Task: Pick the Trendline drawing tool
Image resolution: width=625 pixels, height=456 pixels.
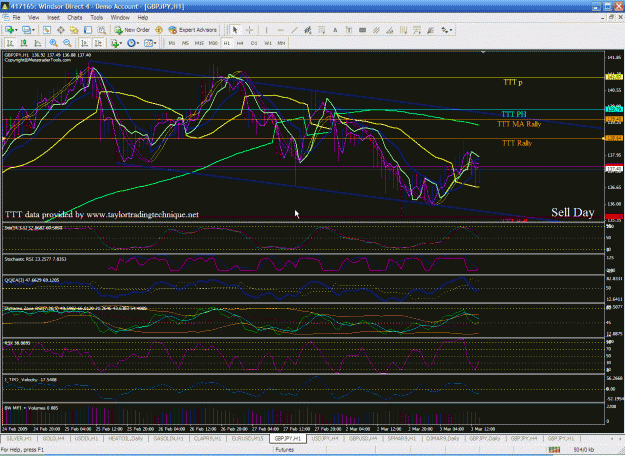Action: pyautogui.click(x=294, y=30)
